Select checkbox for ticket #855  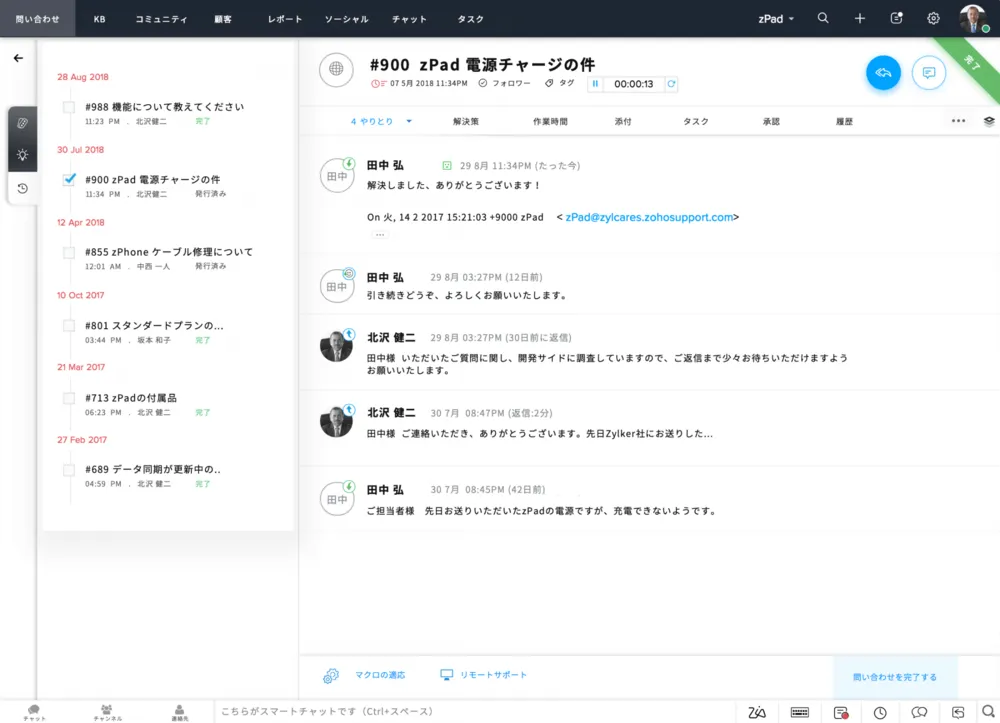69,253
